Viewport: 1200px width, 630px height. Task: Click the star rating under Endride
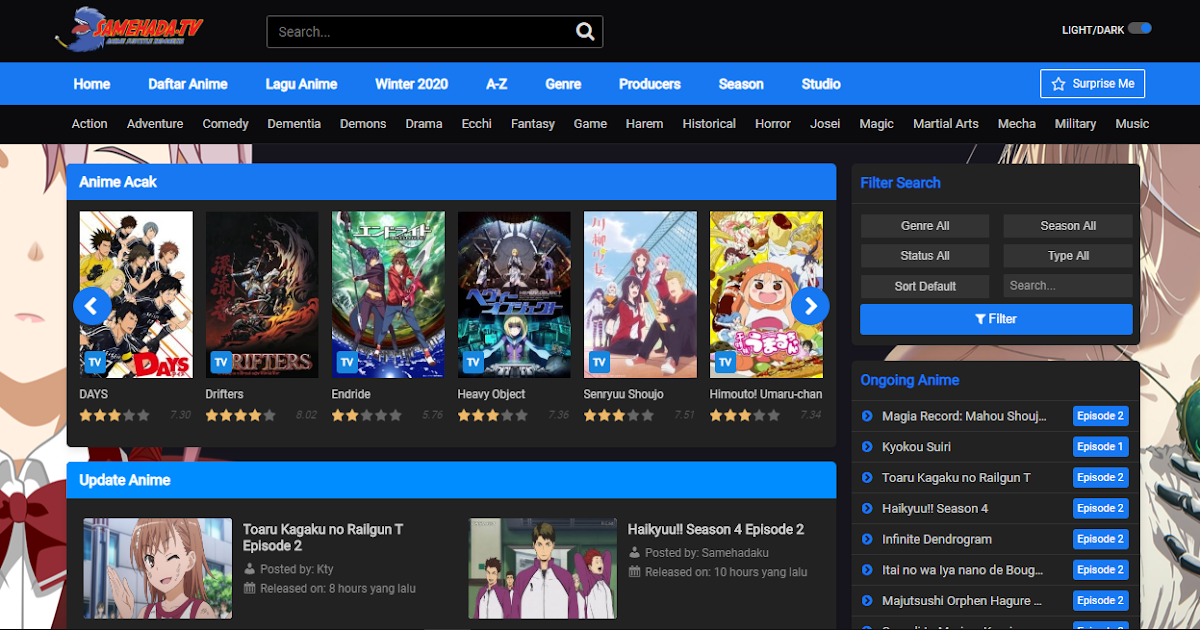366,415
